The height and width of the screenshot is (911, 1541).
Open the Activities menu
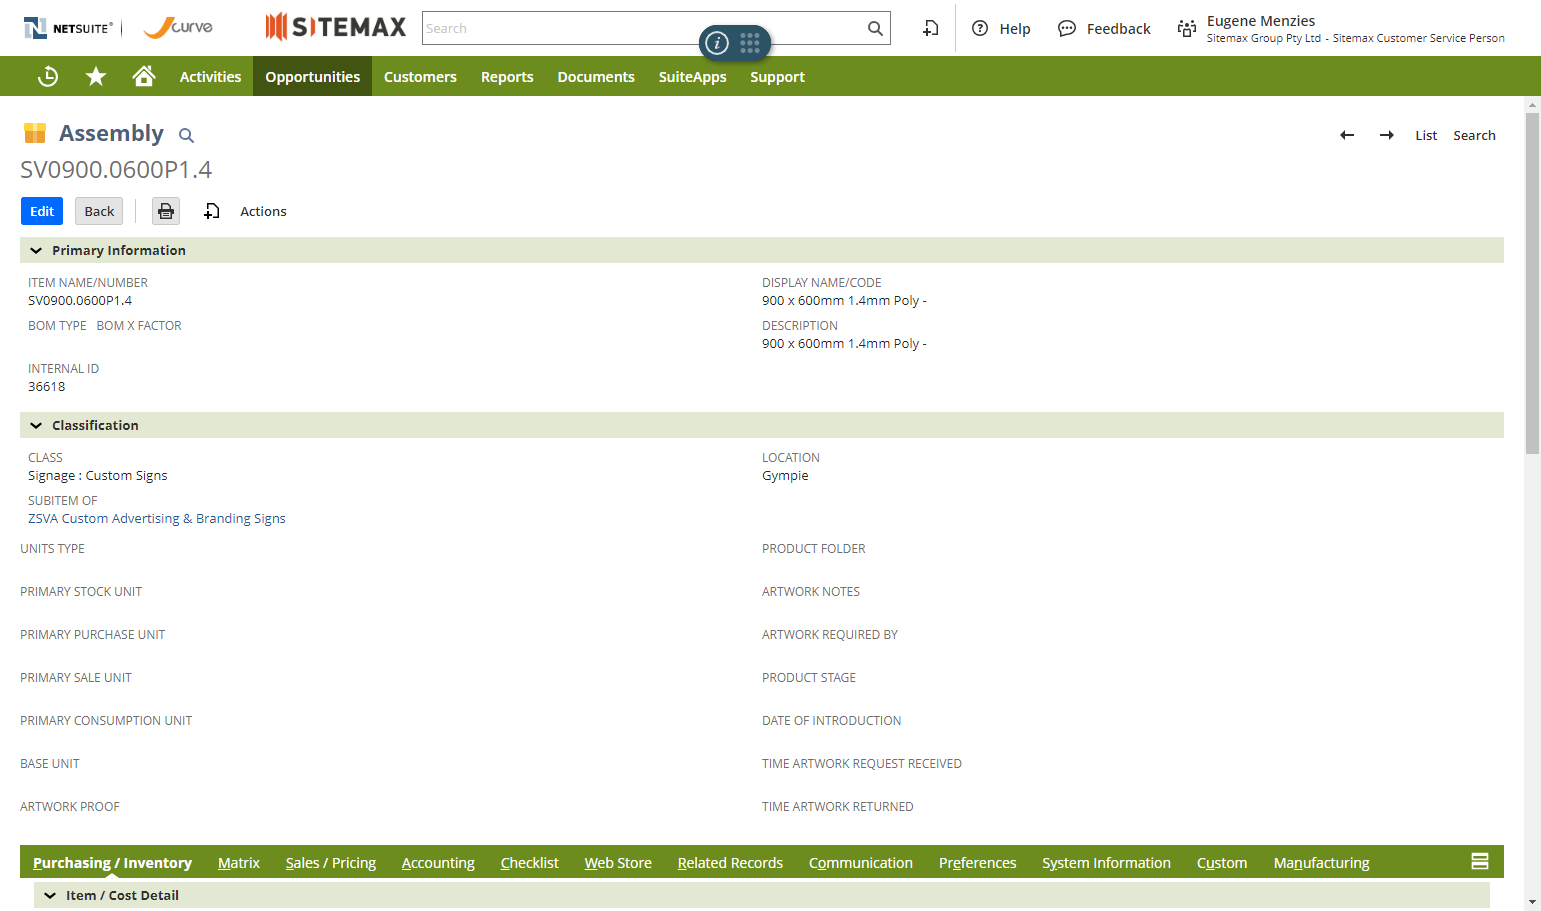(210, 76)
